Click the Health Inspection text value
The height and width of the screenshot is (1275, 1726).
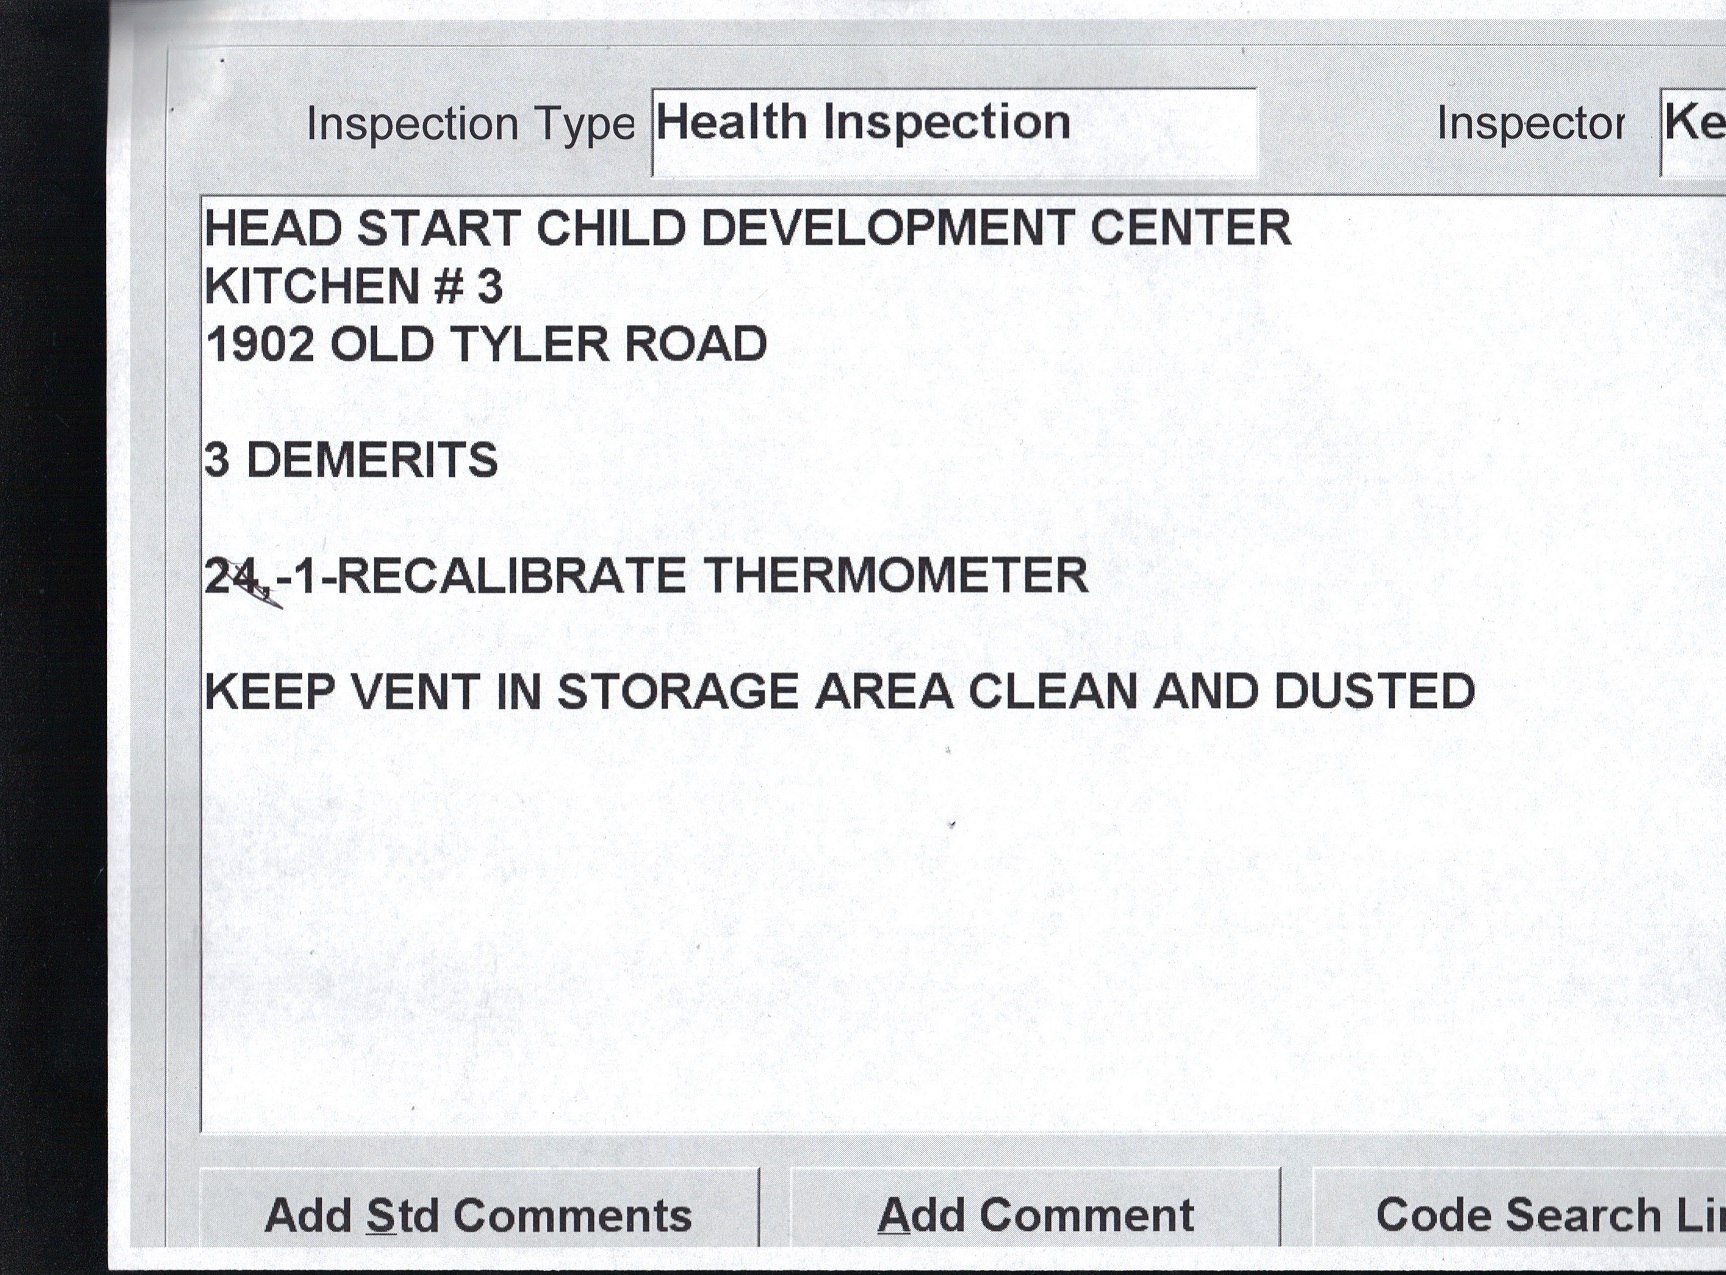863,123
